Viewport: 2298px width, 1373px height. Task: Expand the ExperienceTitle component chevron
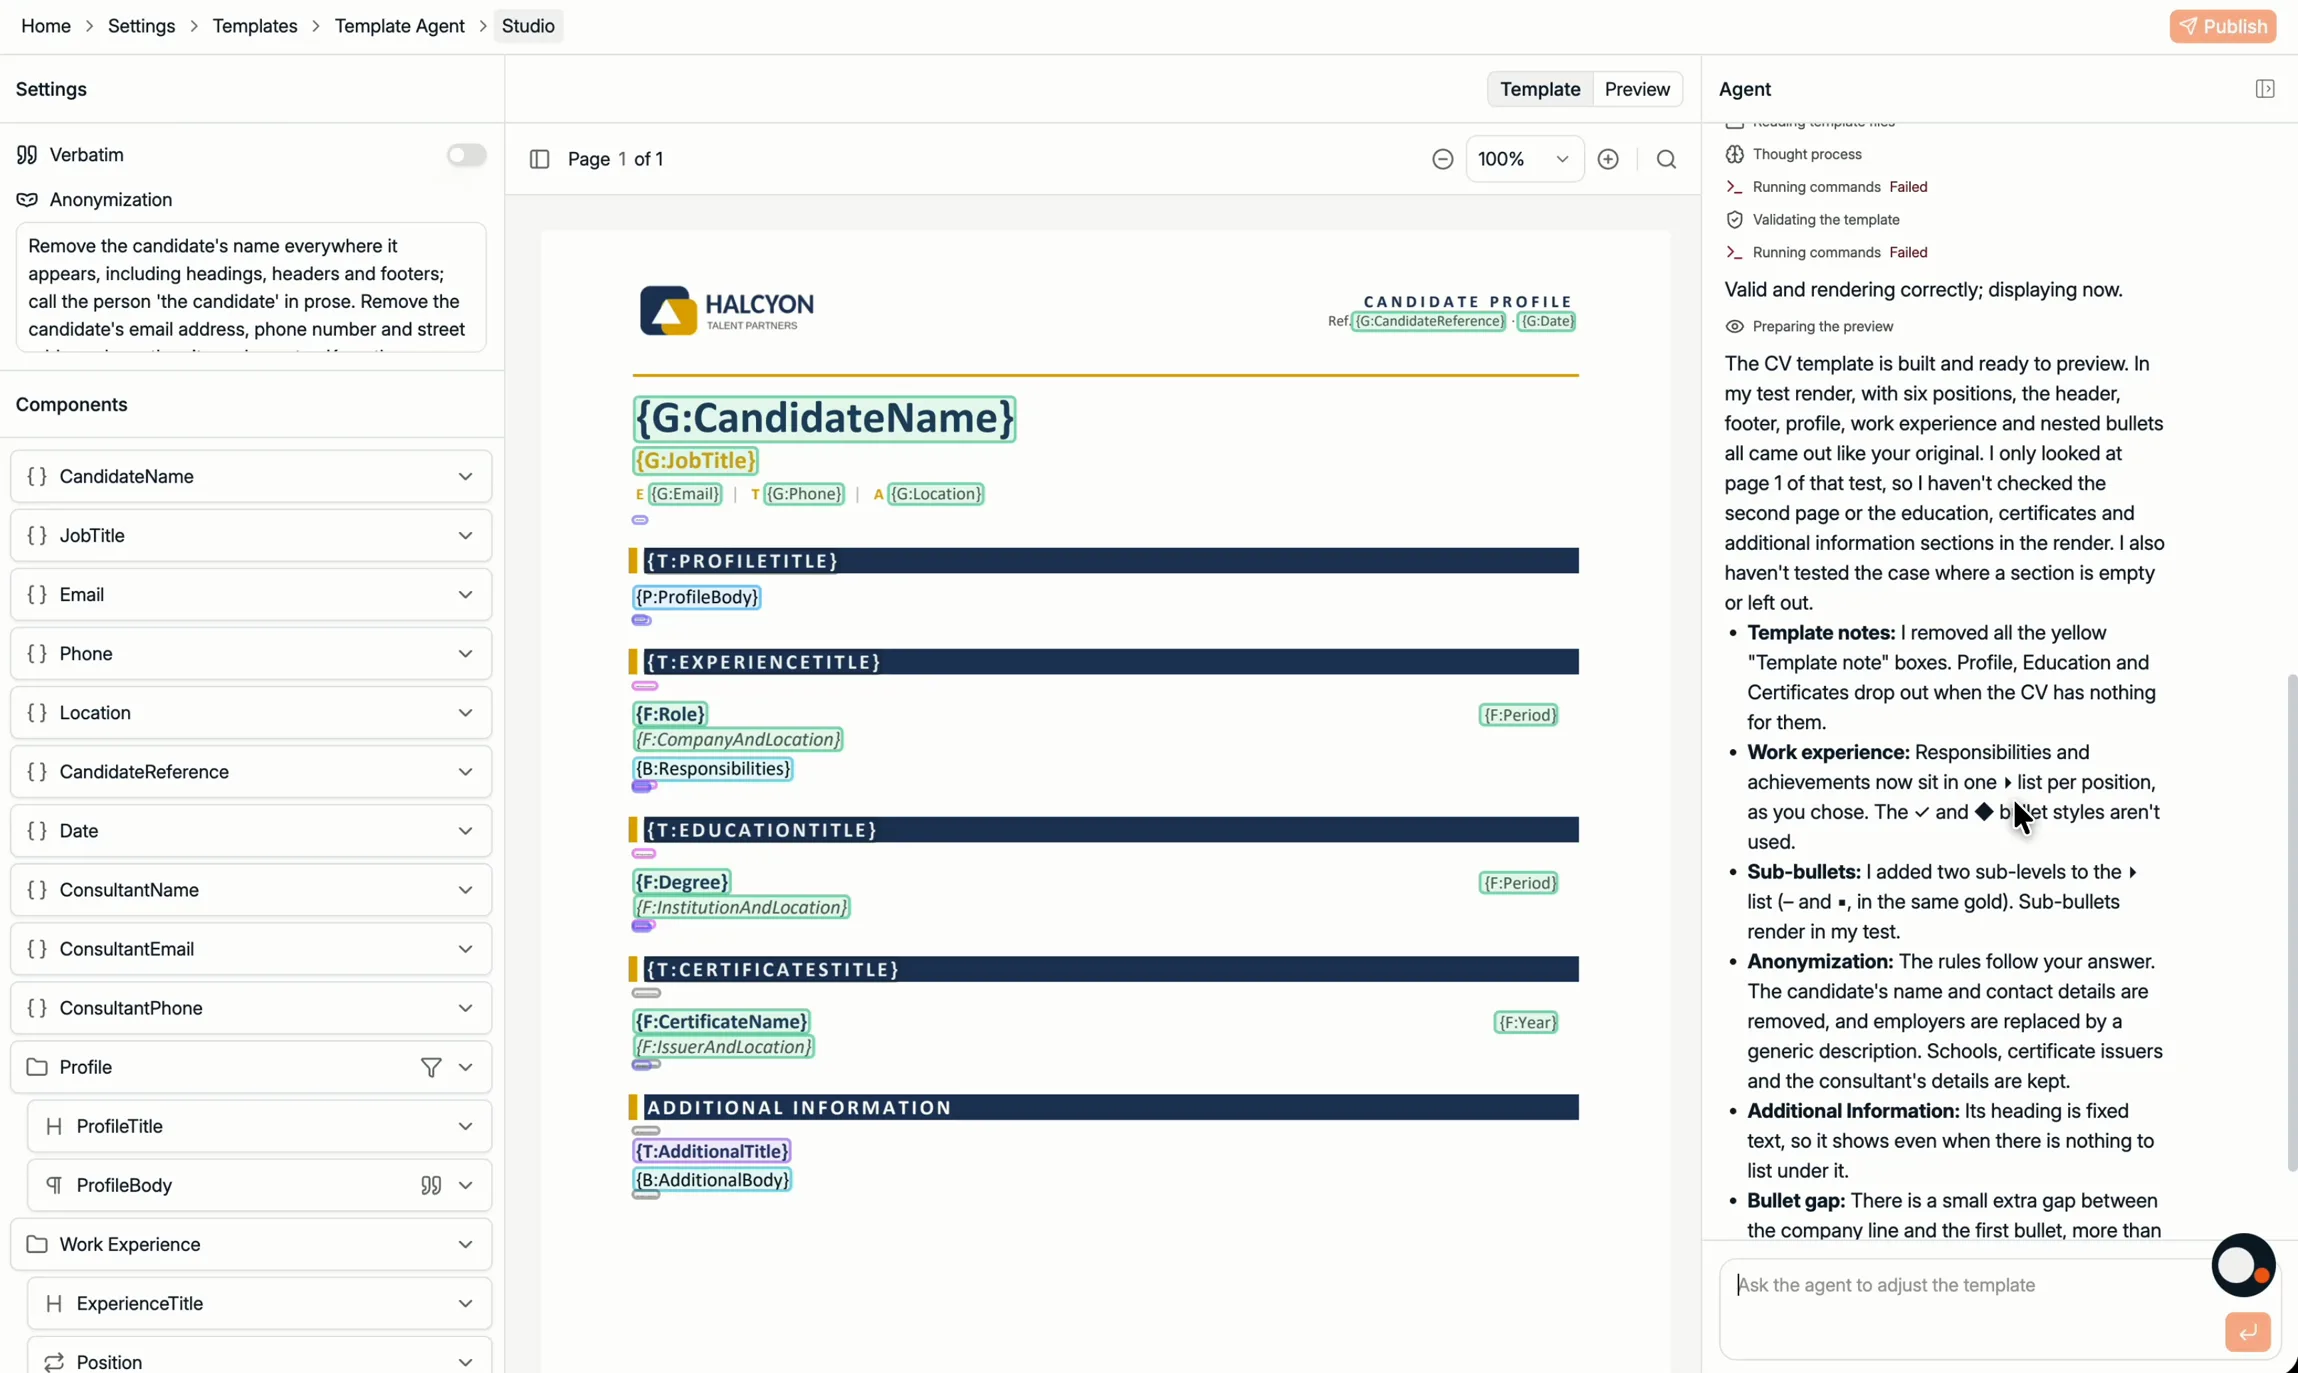(x=465, y=1303)
